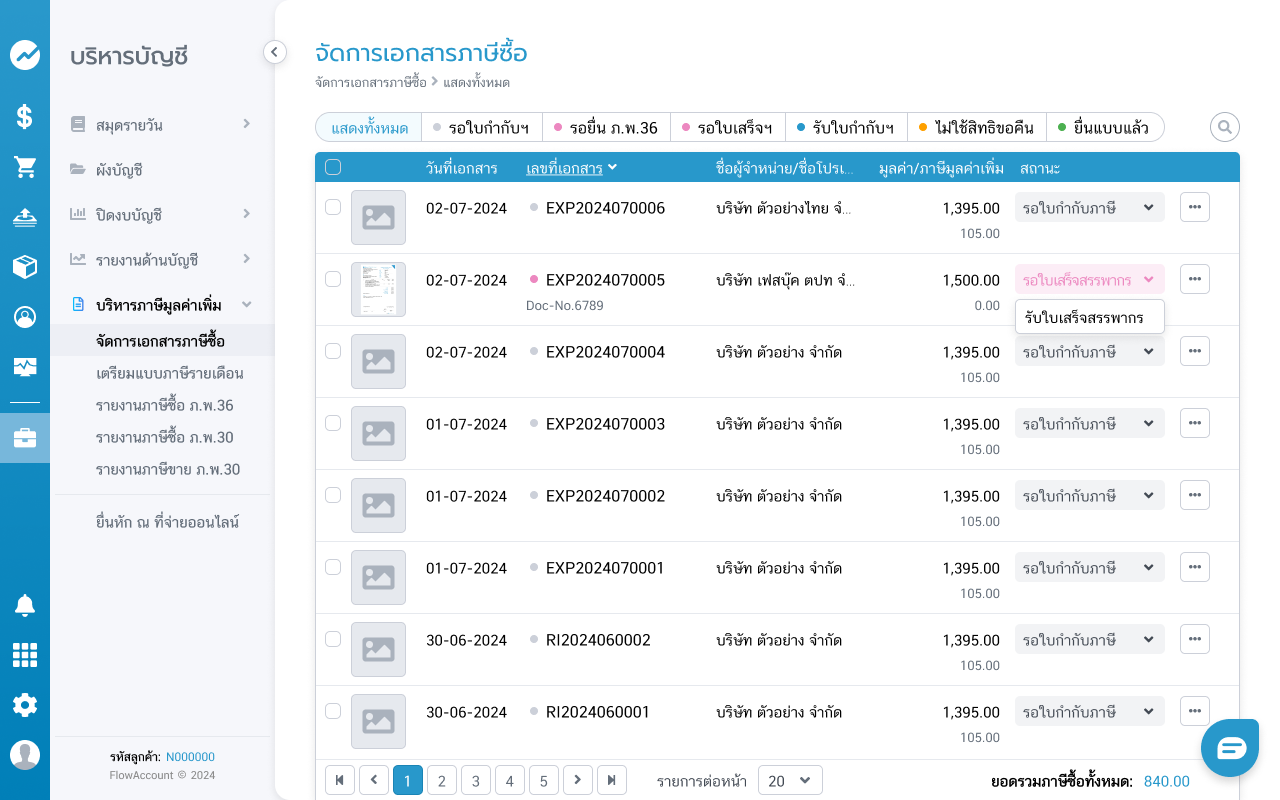1280x800 pixels.
Task: Open the shopping cart icon in sidebar
Action: click(x=25, y=167)
